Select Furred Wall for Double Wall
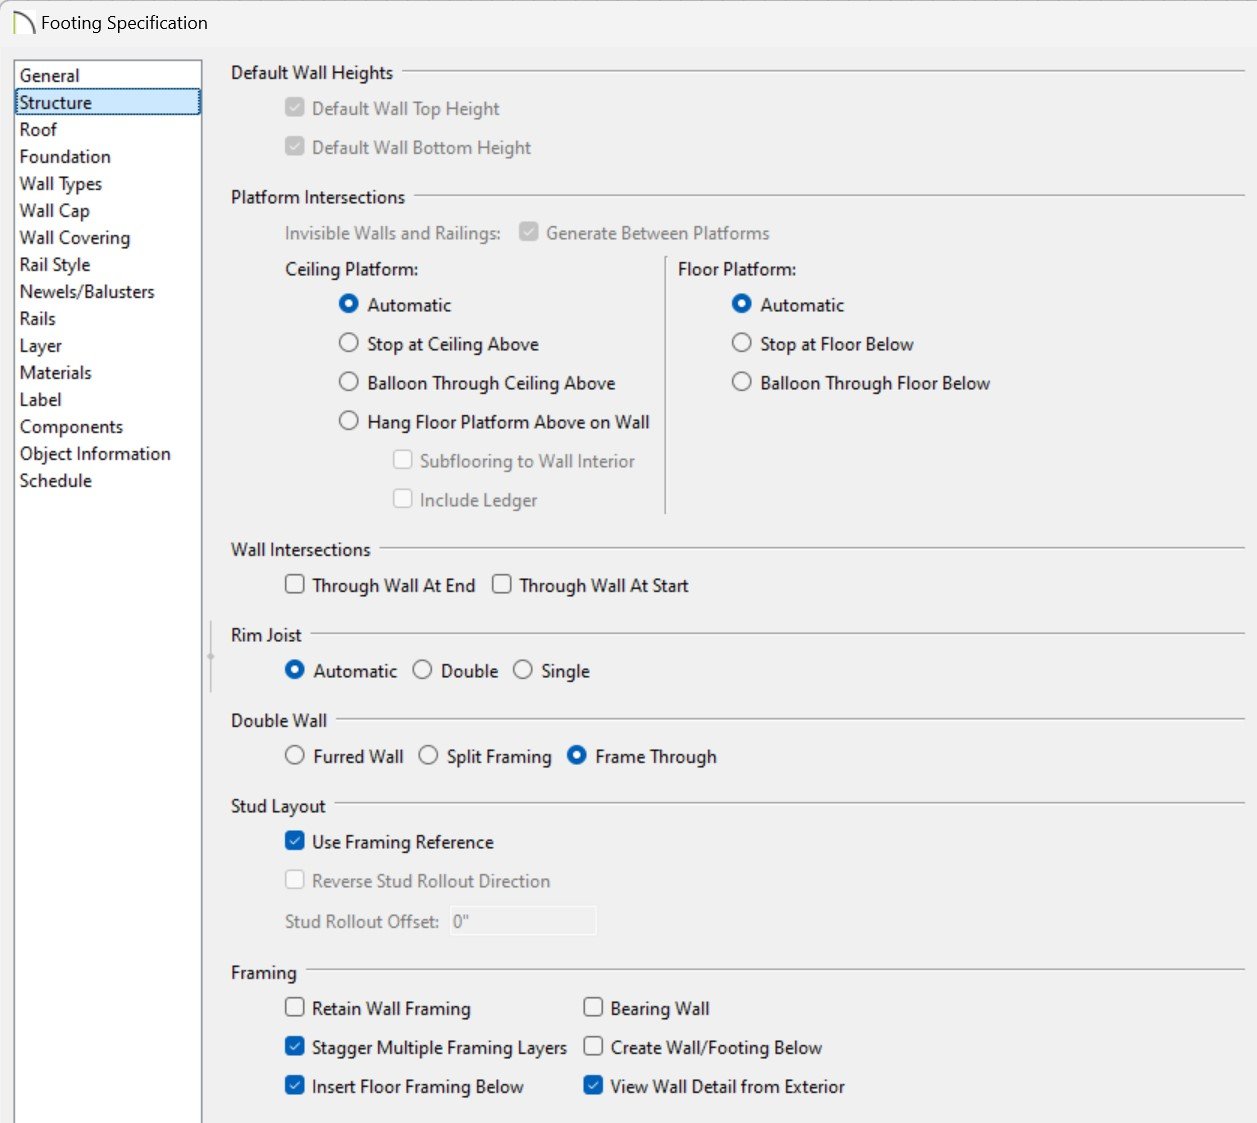The height and width of the screenshot is (1123, 1257). [x=295, y=757]
